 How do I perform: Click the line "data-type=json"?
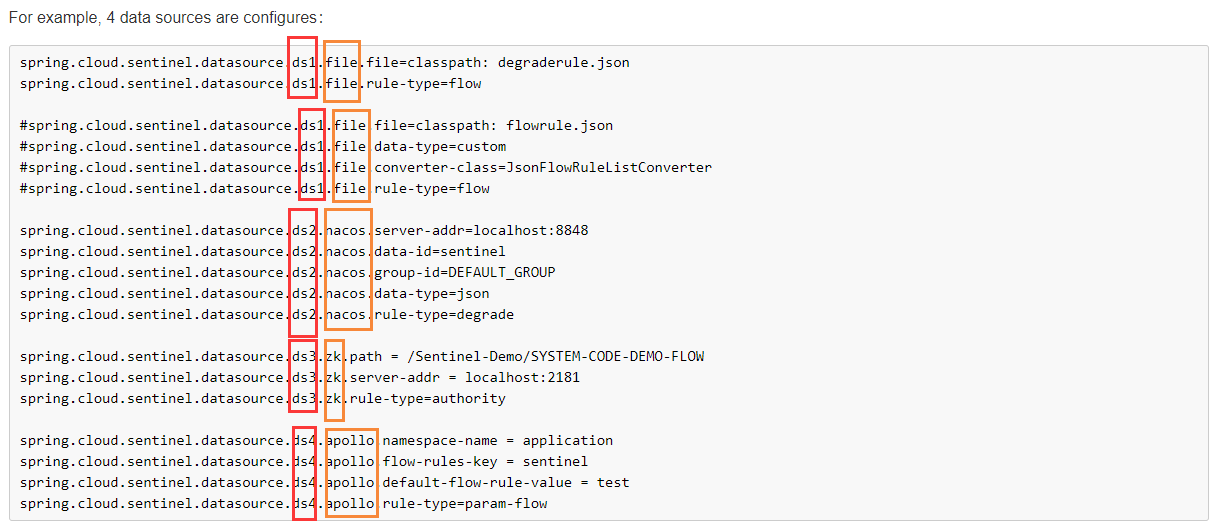pyautogui.click(x=254, y=294)
